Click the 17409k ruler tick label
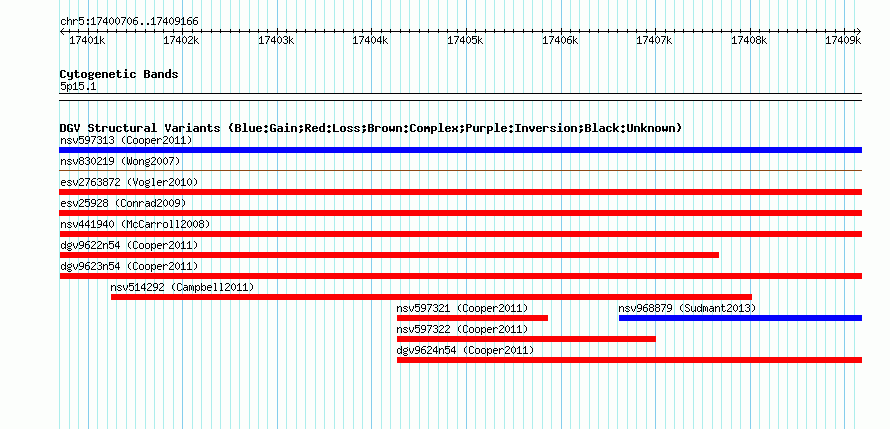This screenshot has height=429, width=890. [843, 41]
